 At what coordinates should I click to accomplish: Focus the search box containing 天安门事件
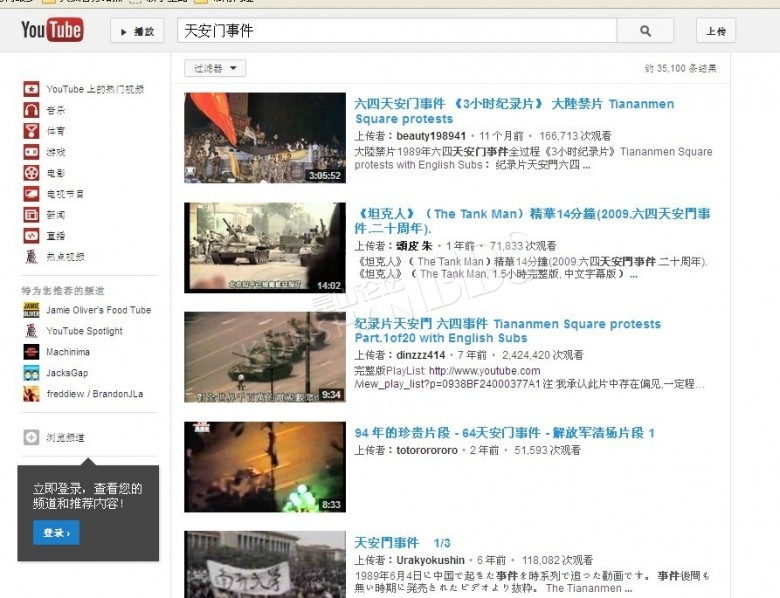coord(397,31)
